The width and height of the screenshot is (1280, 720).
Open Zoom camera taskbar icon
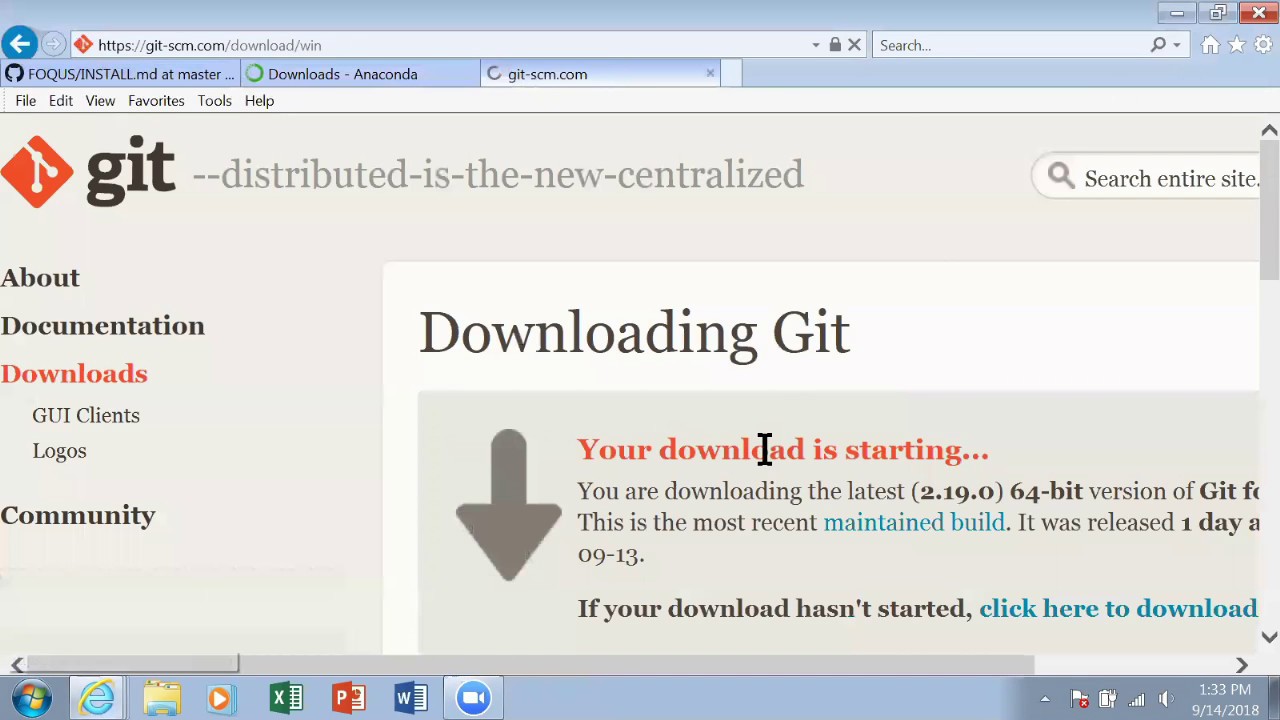click(x=474, y=697)
